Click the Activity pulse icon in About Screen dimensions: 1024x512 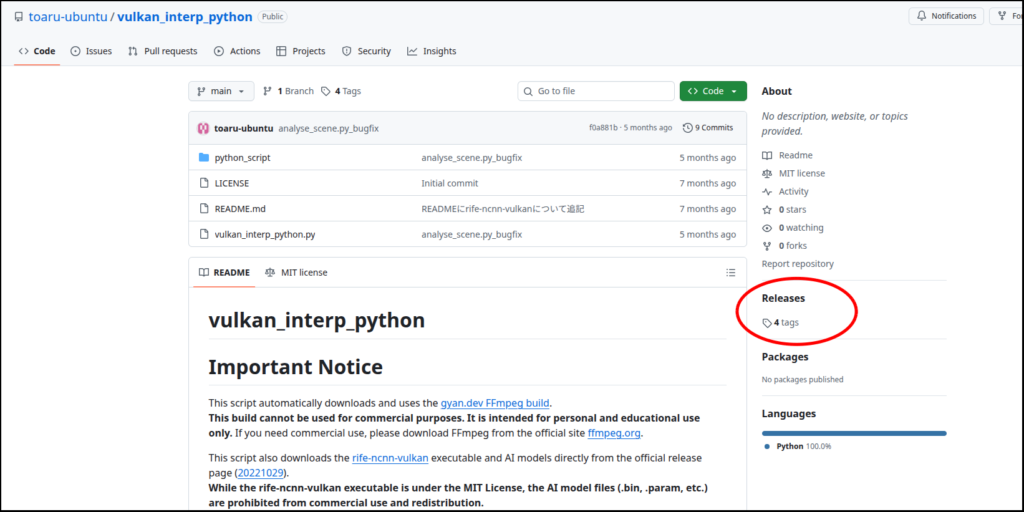click(767, 192)
